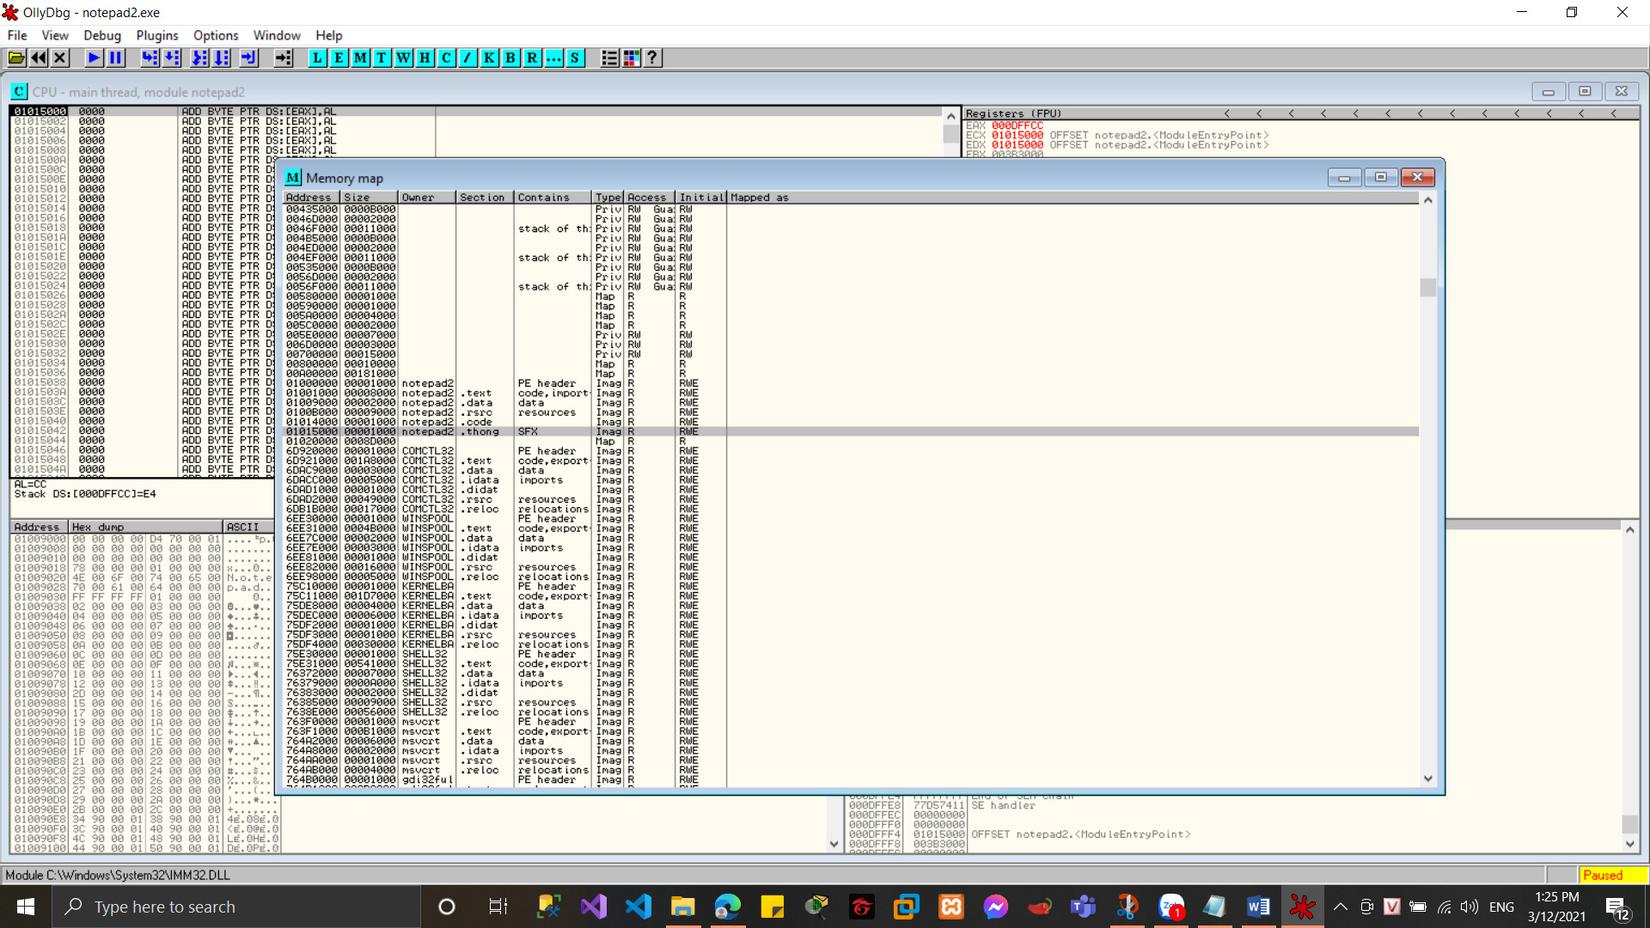
Task: Open the Log window (L button)
Action: 317,58
